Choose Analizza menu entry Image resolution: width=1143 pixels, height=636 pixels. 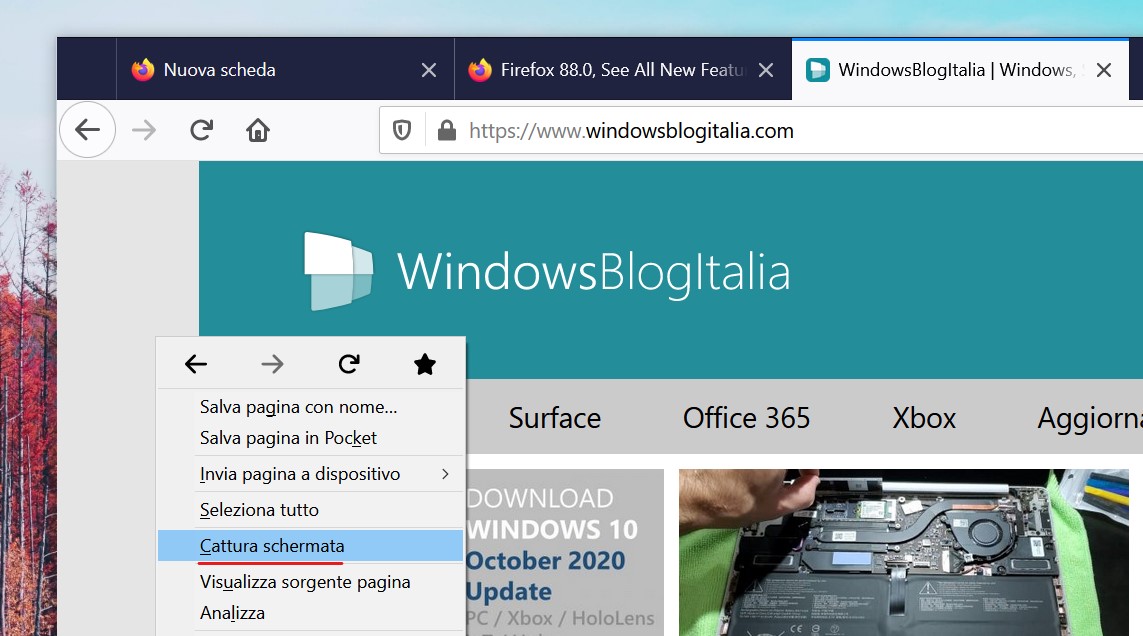pos(311,613)
